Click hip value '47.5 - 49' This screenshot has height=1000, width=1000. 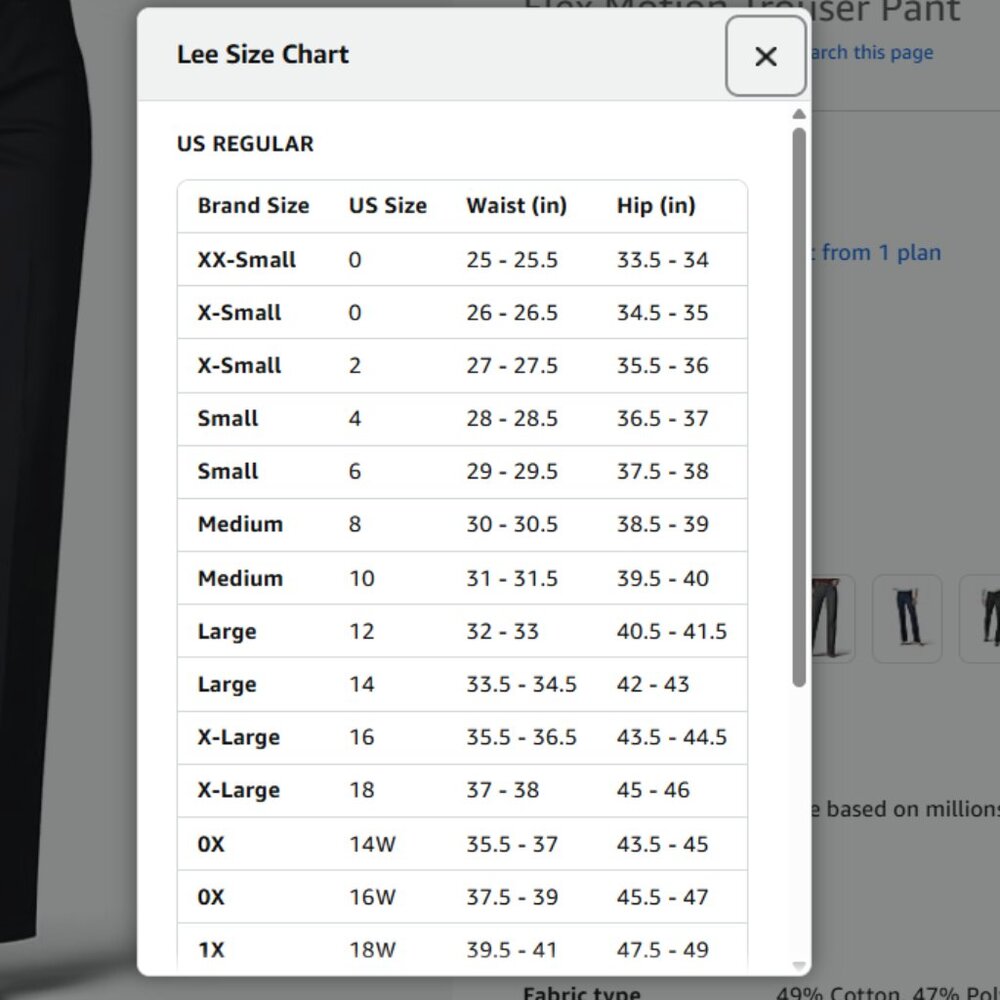tap(663, 950)
